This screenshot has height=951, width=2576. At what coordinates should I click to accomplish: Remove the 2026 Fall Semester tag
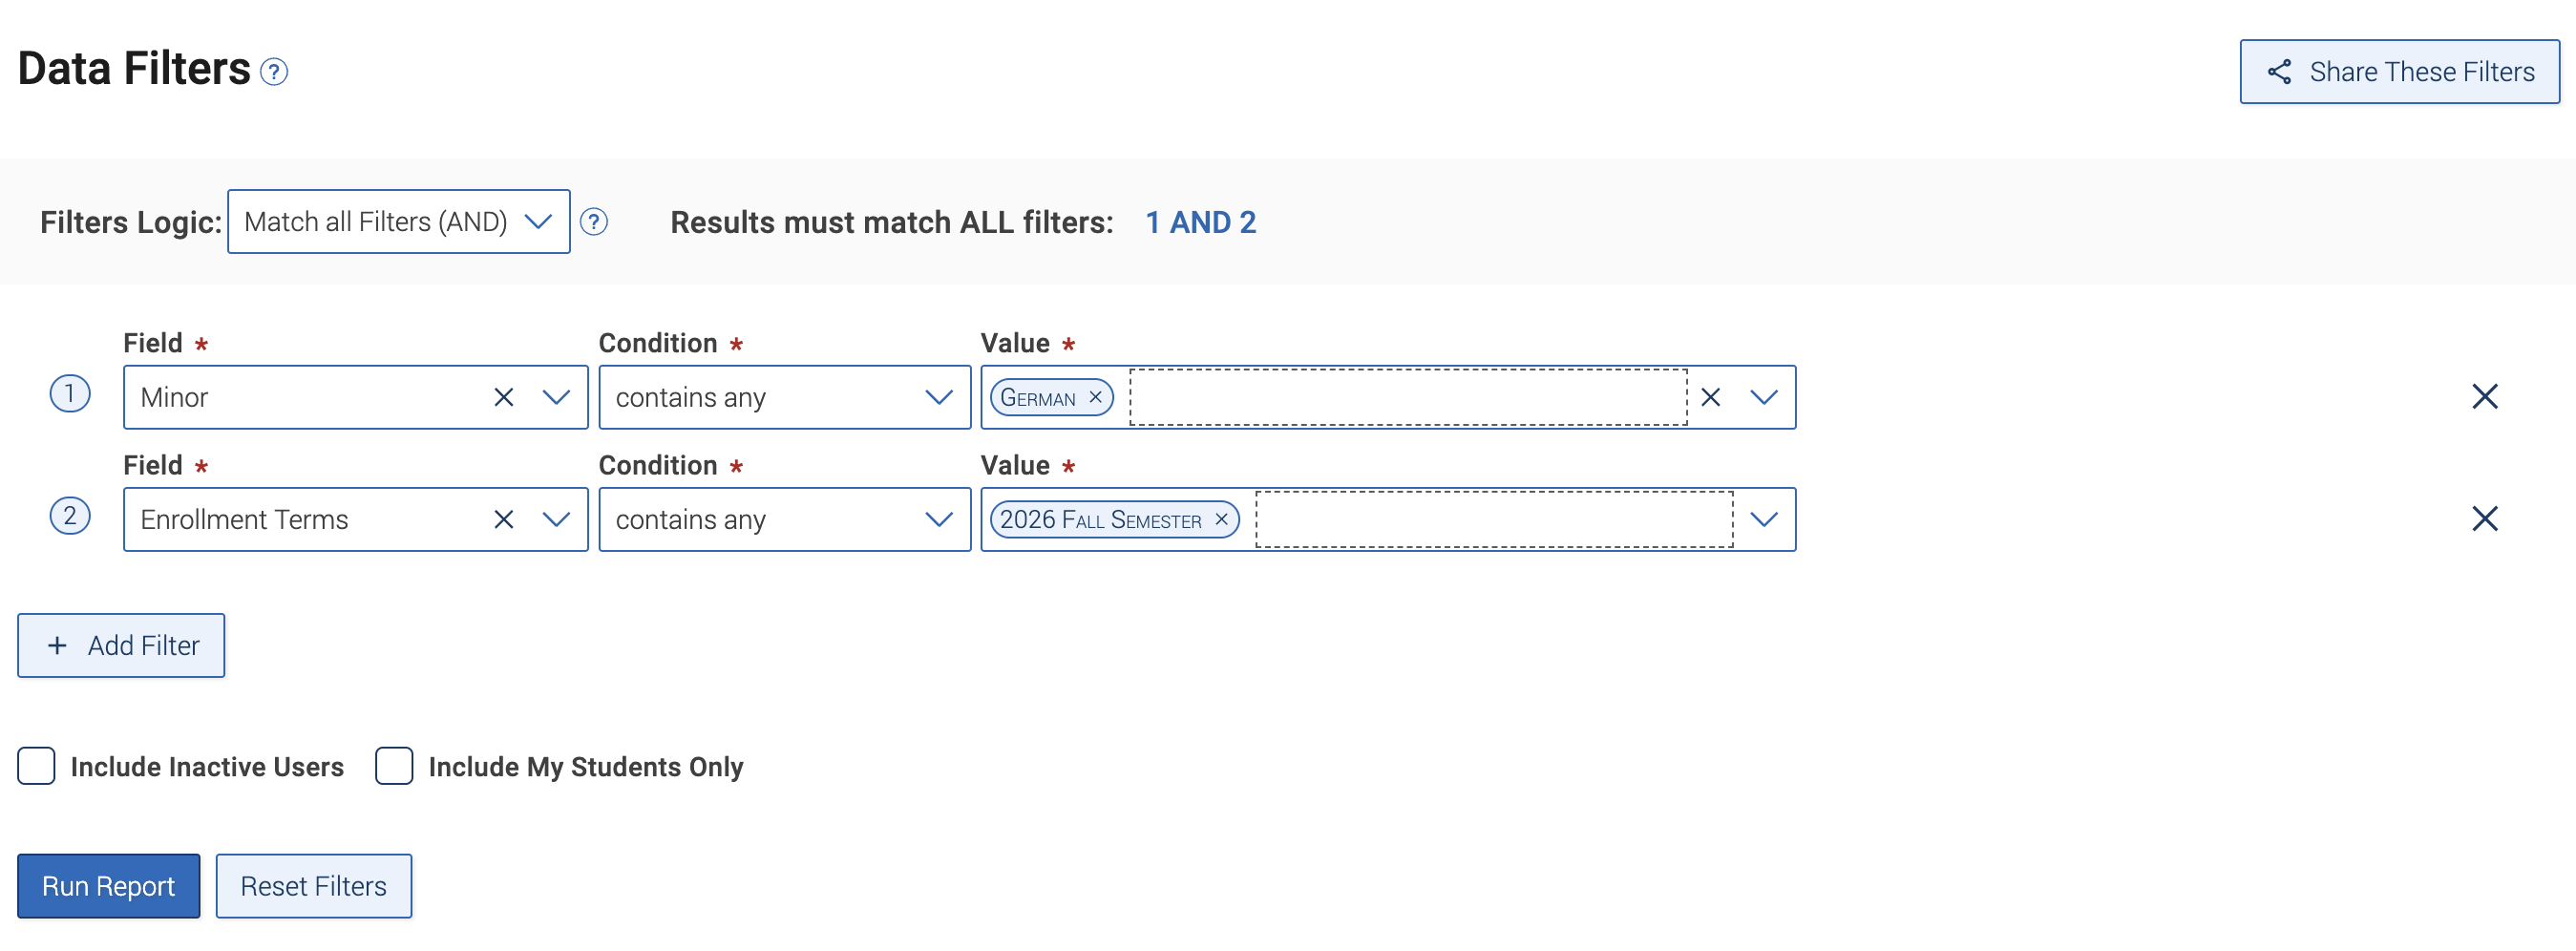1221,519
